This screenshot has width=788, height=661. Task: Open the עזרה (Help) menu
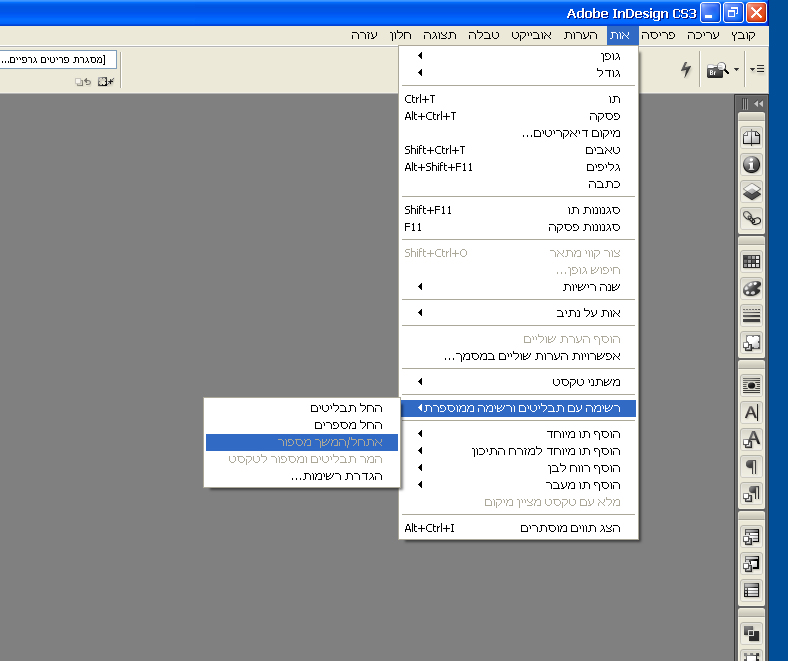[x=364, y=35]
